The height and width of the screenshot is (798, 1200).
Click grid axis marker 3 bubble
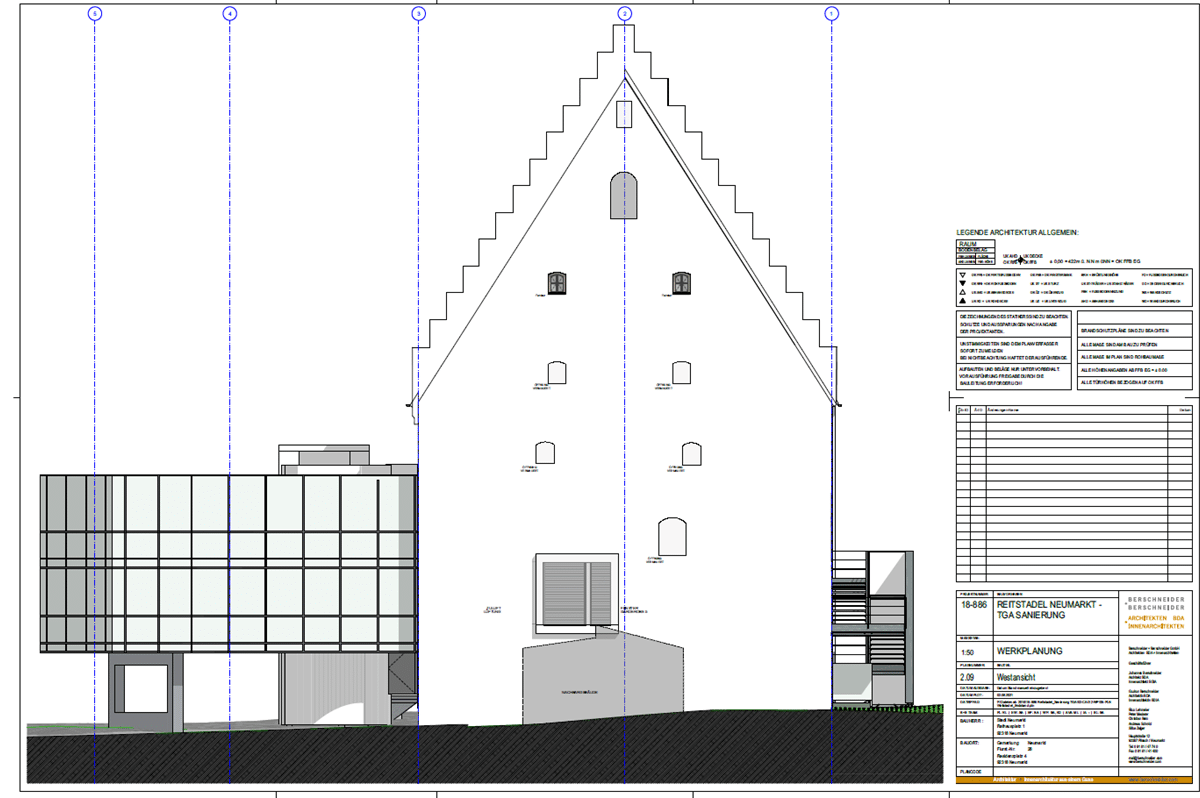(418, 14)
